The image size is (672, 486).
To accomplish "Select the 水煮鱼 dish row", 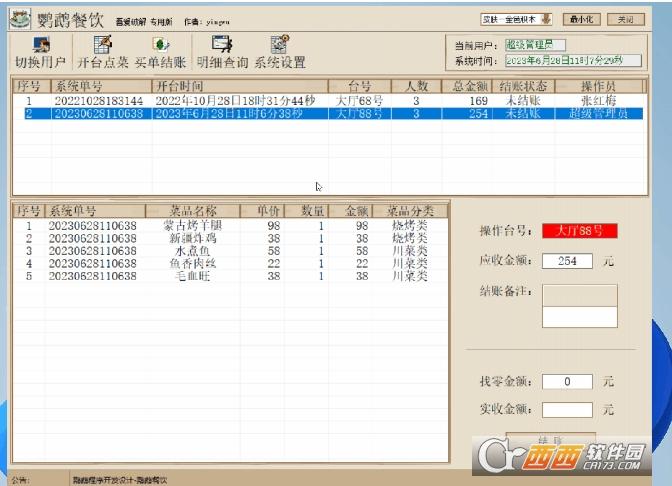I will point(194,251).
